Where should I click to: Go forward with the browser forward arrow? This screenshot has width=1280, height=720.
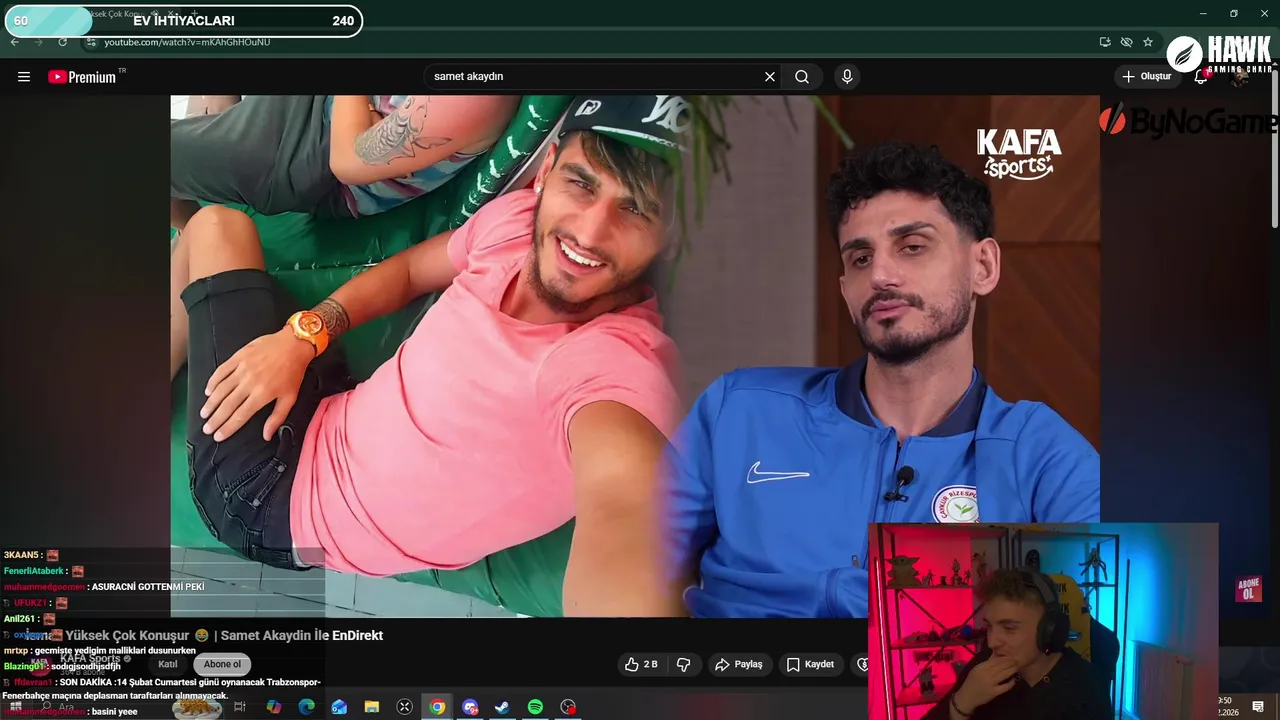(x=39, y=42)
